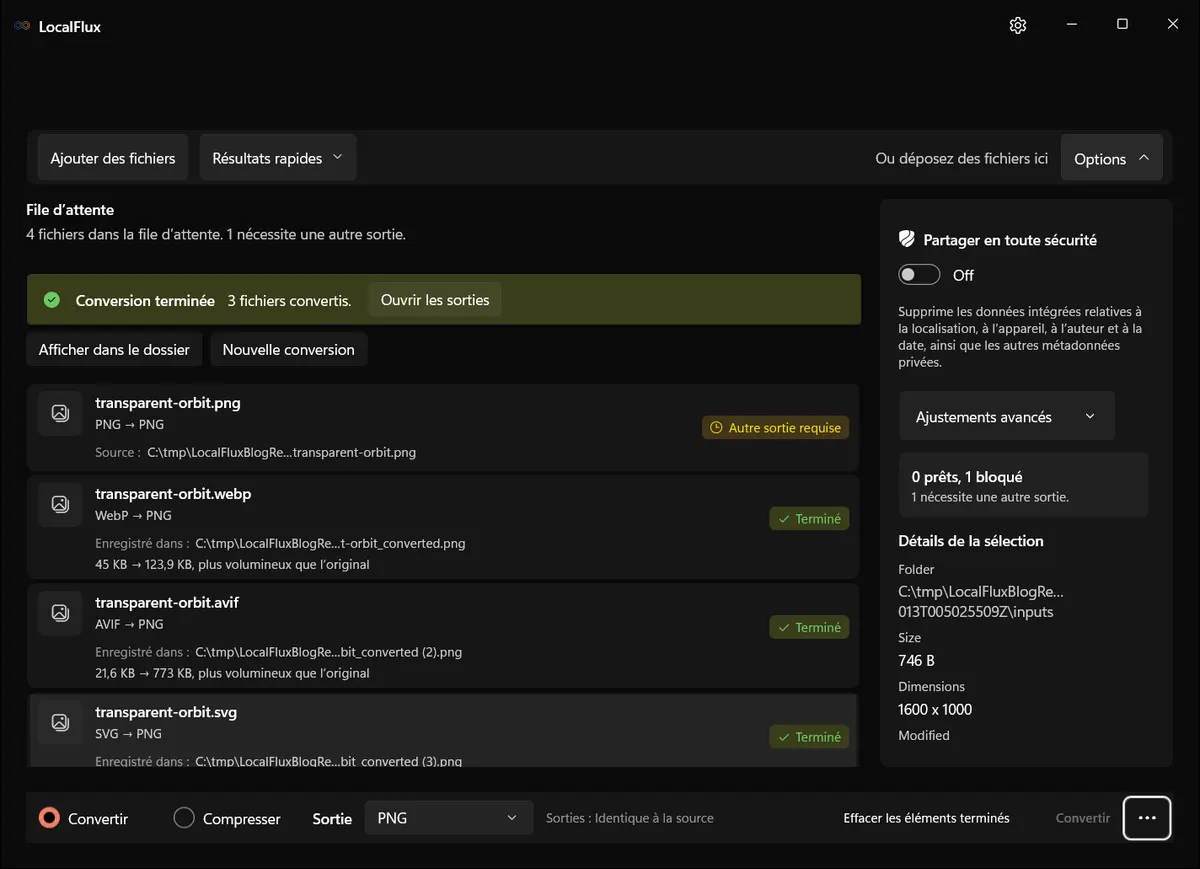
Task: Select the Convertir radio button
Action: point(49,818)
